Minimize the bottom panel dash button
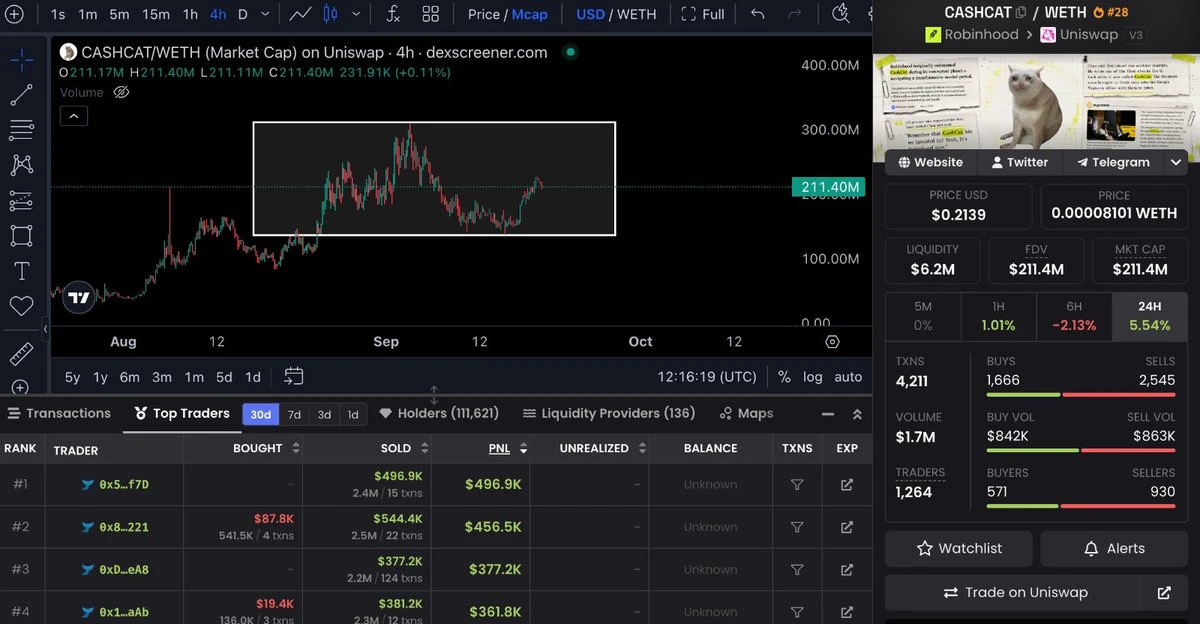 827,414
